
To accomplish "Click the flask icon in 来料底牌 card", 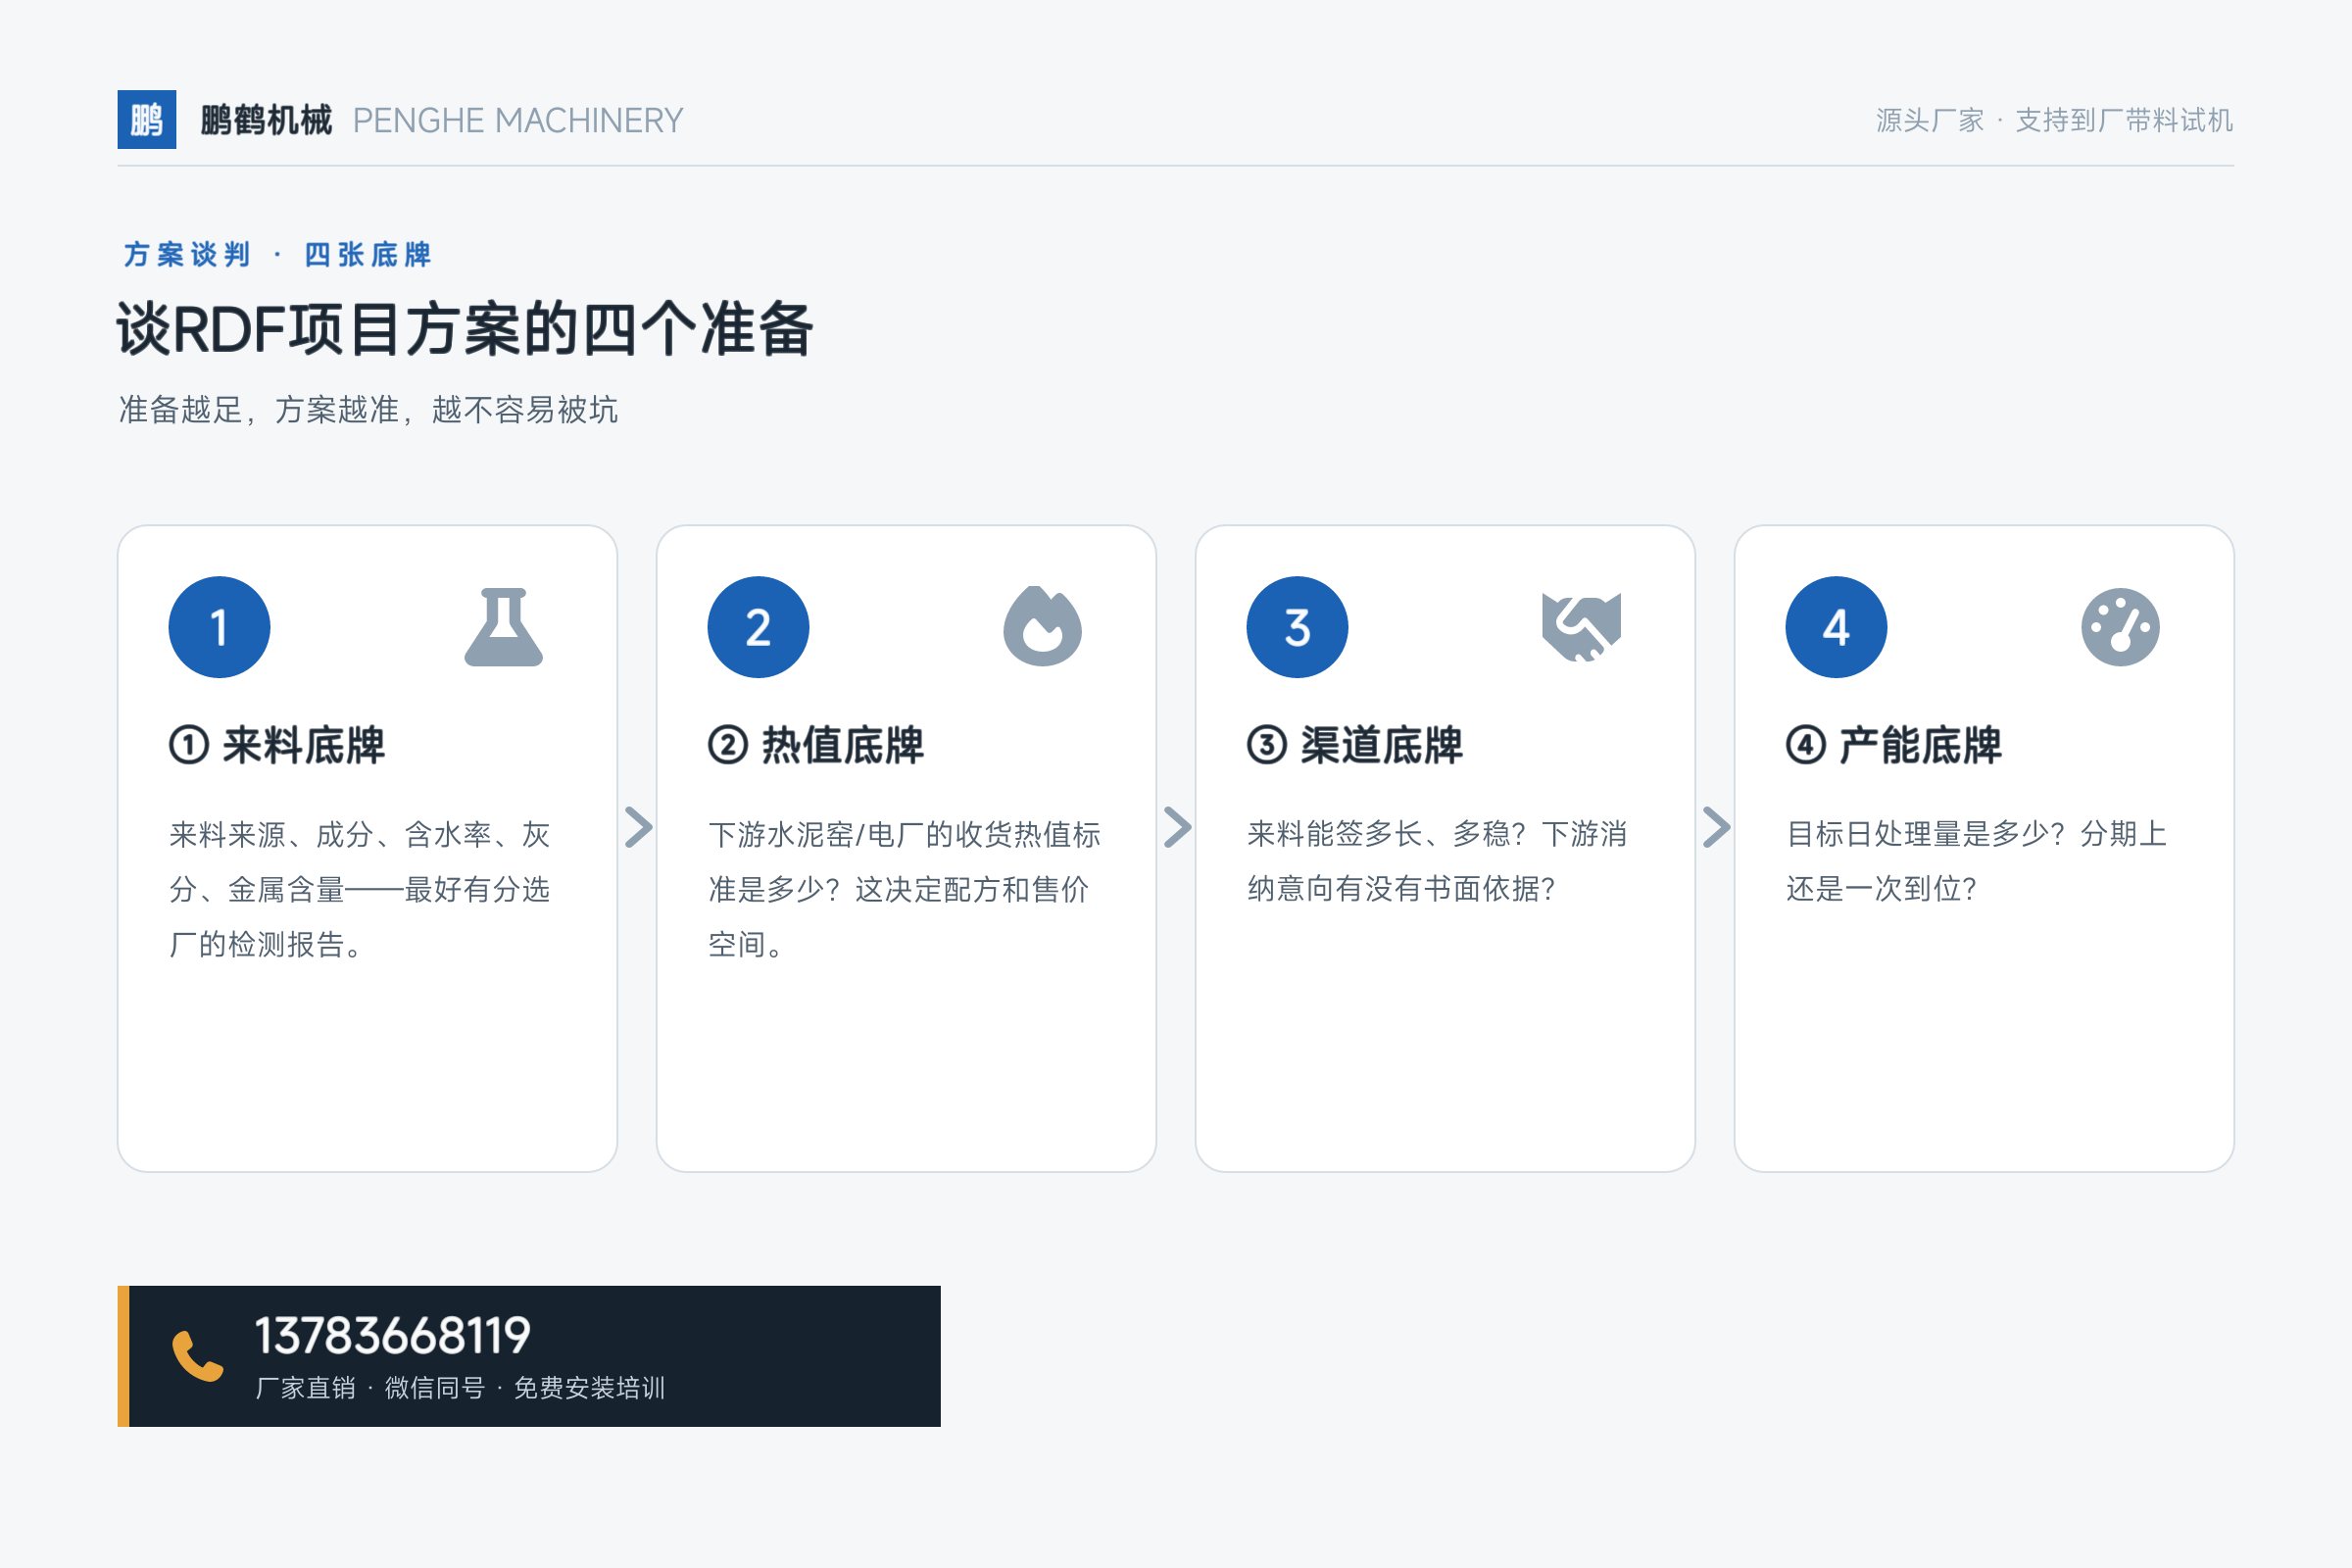I will coord(504,627).
